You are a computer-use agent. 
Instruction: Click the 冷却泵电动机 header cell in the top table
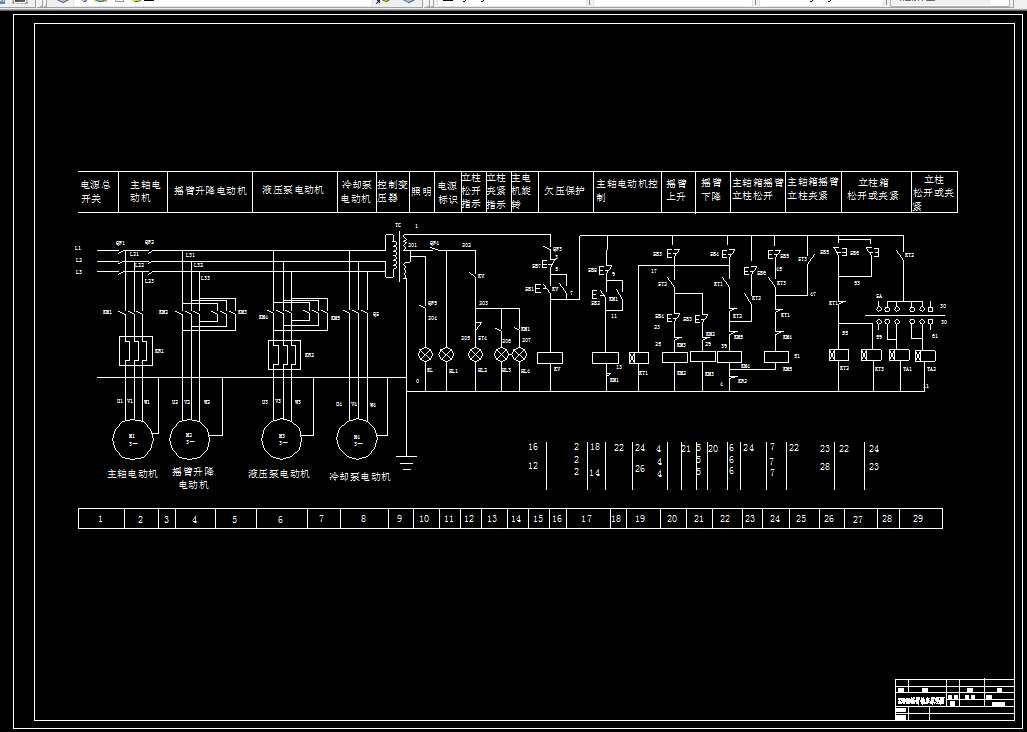pos(358,192)
